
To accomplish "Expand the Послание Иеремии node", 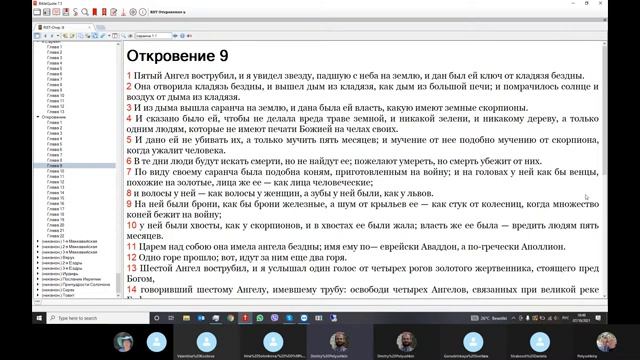I will pyautogui.click(x=38, y=279).
